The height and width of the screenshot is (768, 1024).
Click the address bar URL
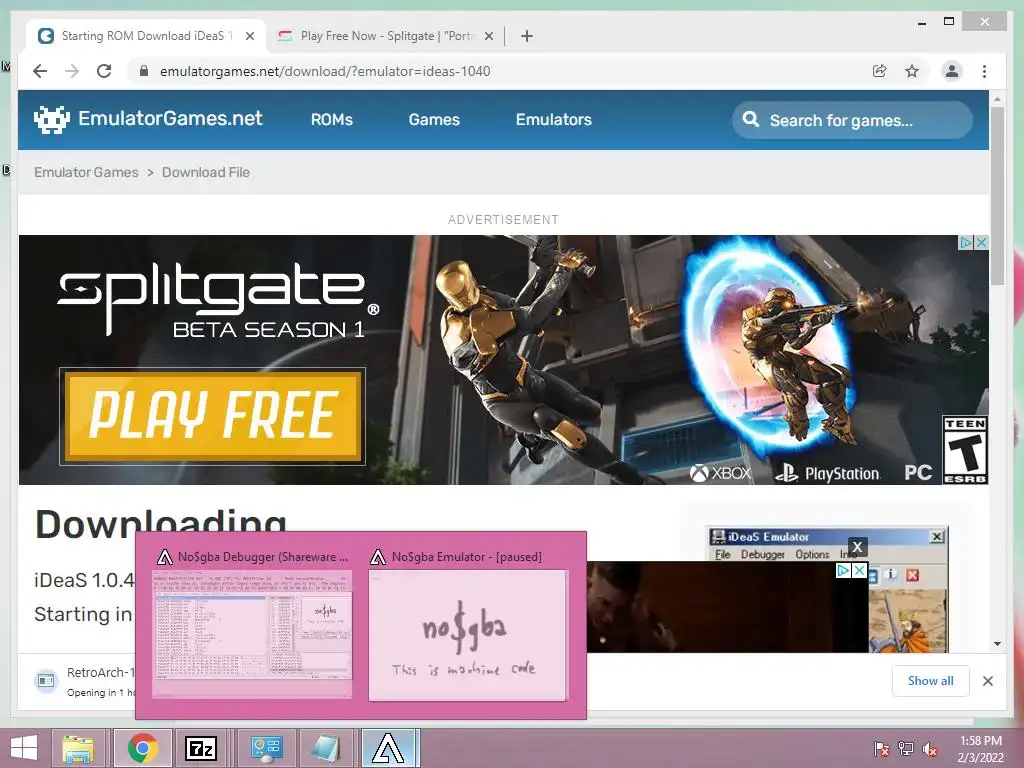(325, 71)
